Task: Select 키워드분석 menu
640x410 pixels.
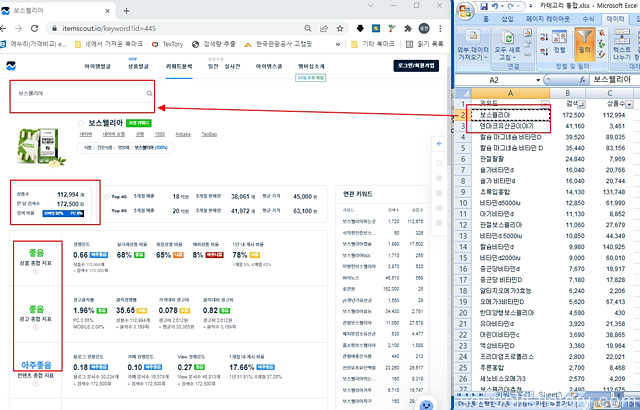Action: (179, 66)
